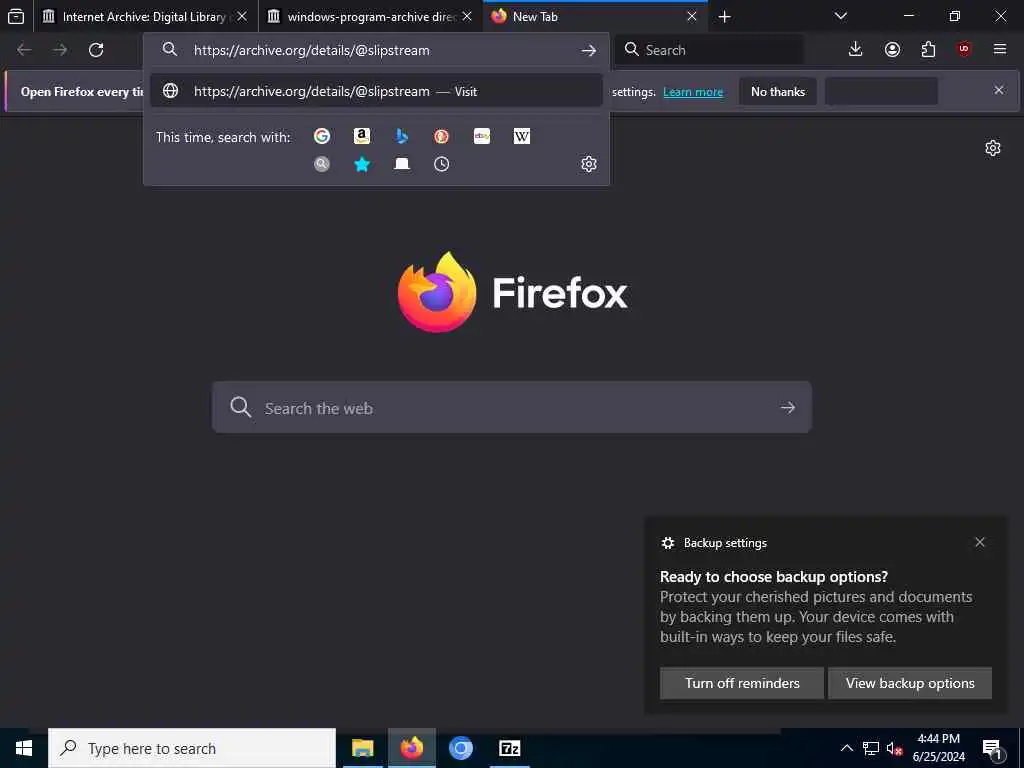1024x768 pixels.
Task: Search this time with eBay
Action: point(482,136)
